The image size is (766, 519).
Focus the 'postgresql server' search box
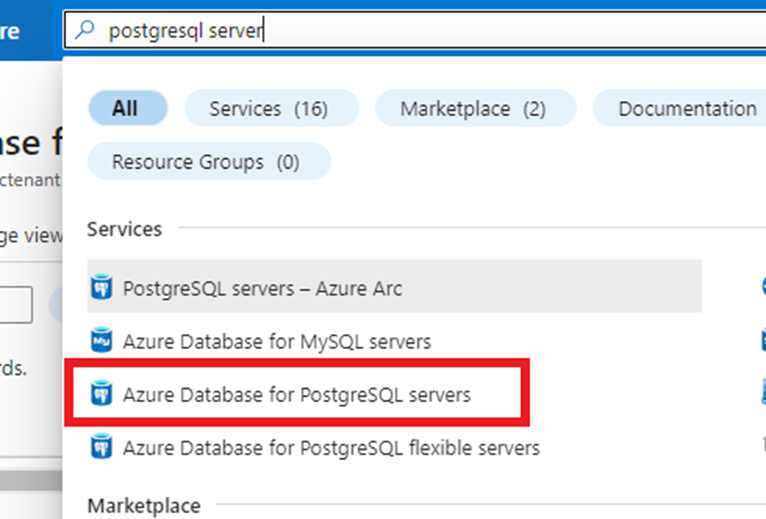[415, 30]
